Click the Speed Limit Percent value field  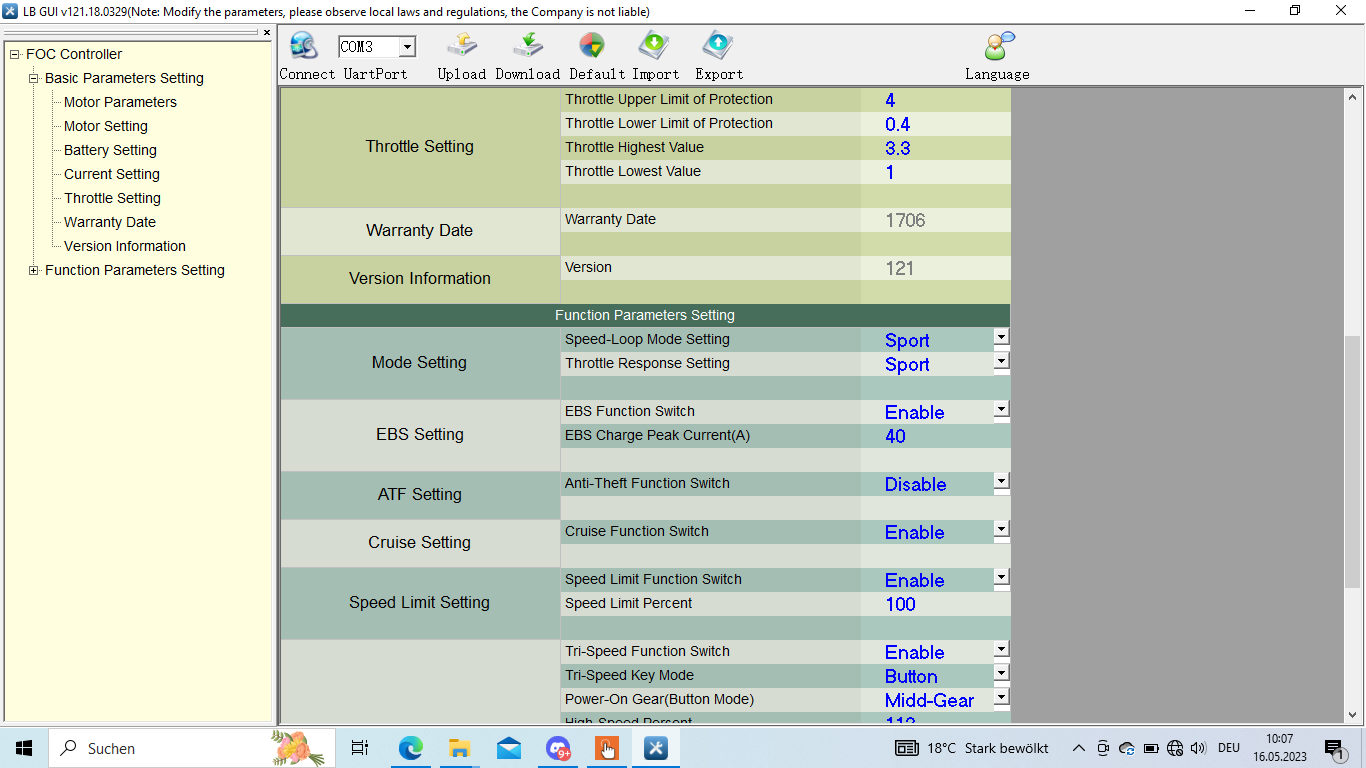click(934, 604)
